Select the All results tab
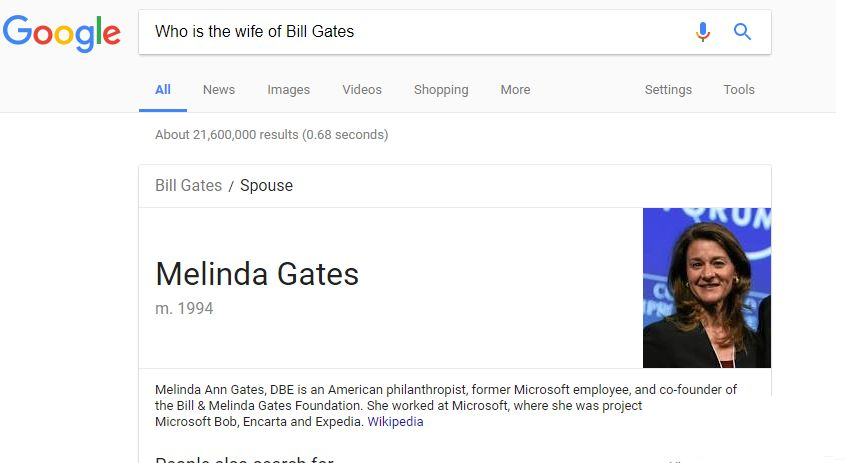This screenshot has width=857, height=463. (163, 90)
